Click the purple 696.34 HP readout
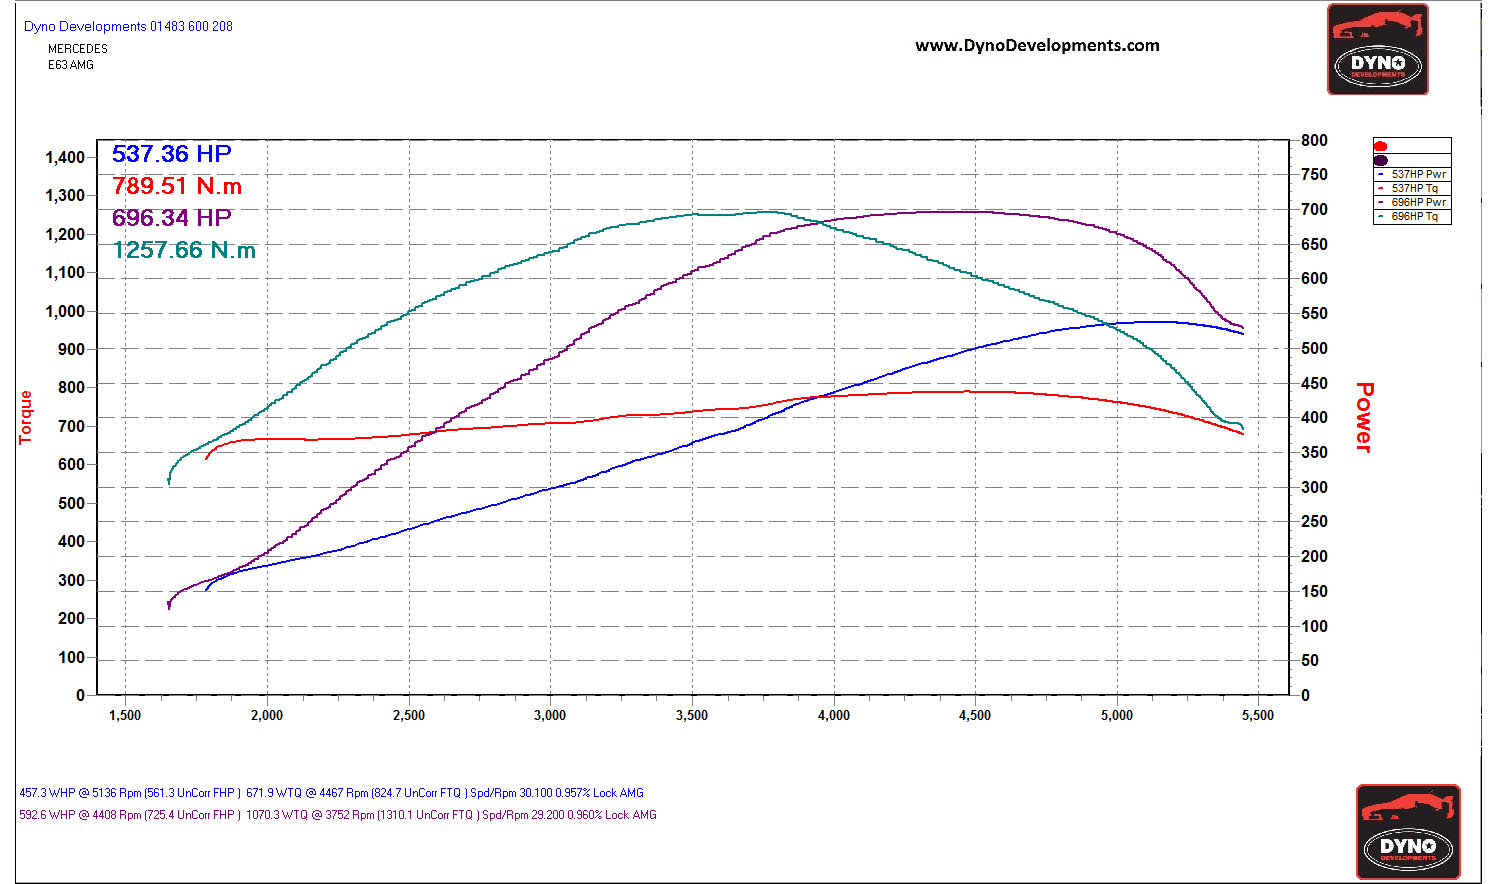Screen dimensions: 1497x884 pos(171,218)
